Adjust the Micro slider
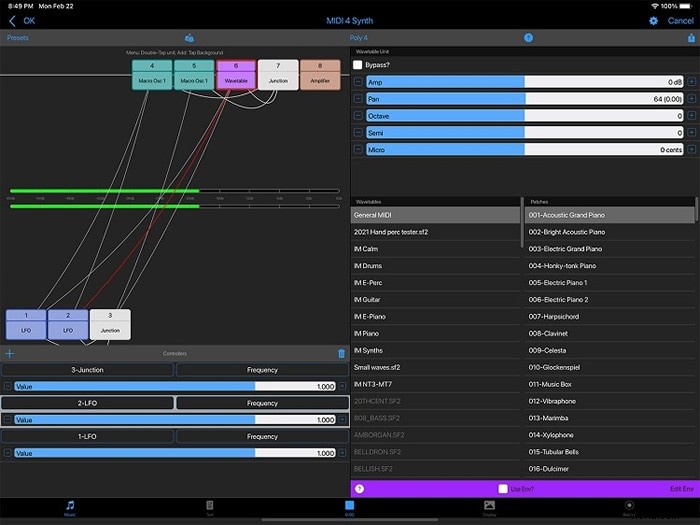The width and height of the screenshot is (700, 525). (525, 150)
